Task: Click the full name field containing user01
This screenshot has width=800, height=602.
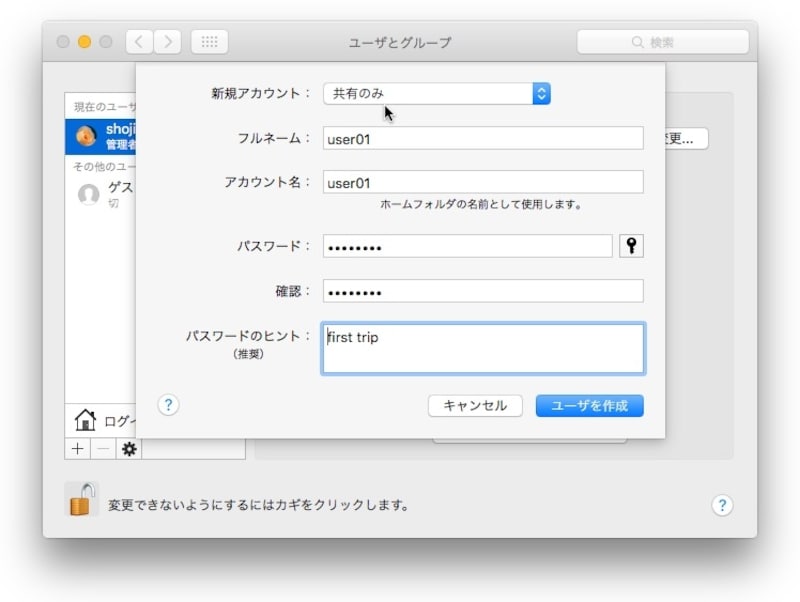Action: (x=483, y=138)
